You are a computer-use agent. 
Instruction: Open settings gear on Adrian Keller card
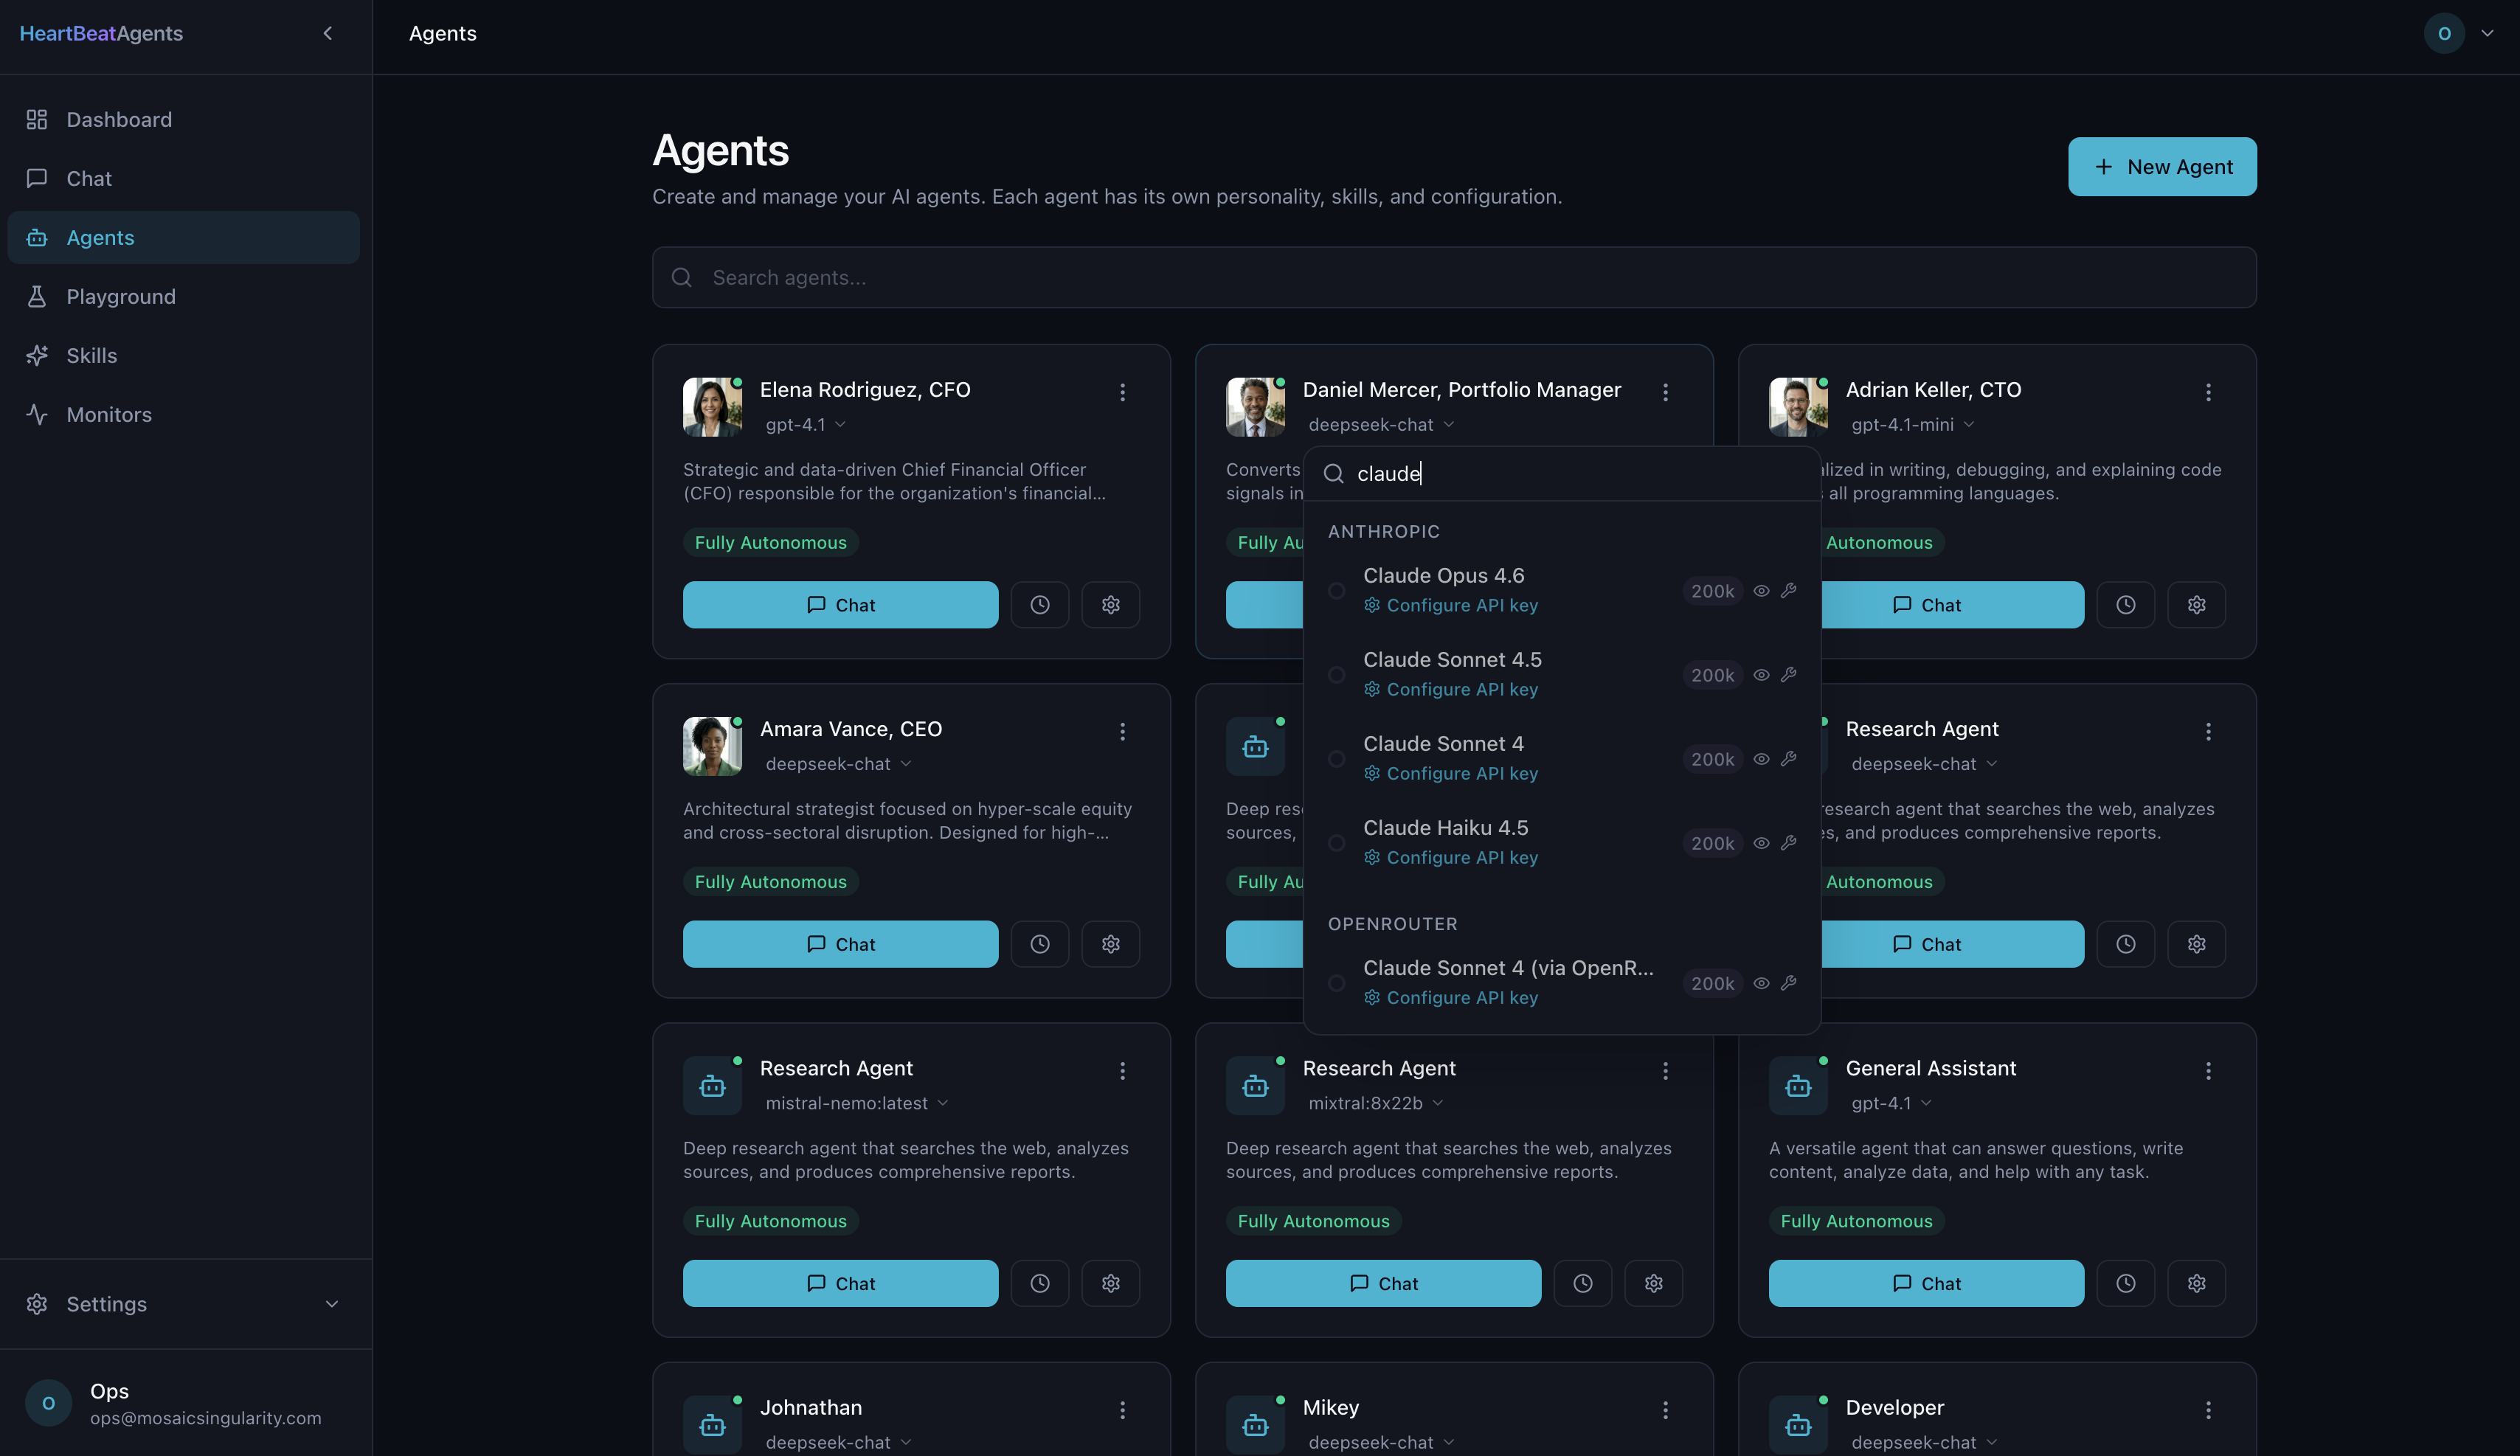point(2197,605)
